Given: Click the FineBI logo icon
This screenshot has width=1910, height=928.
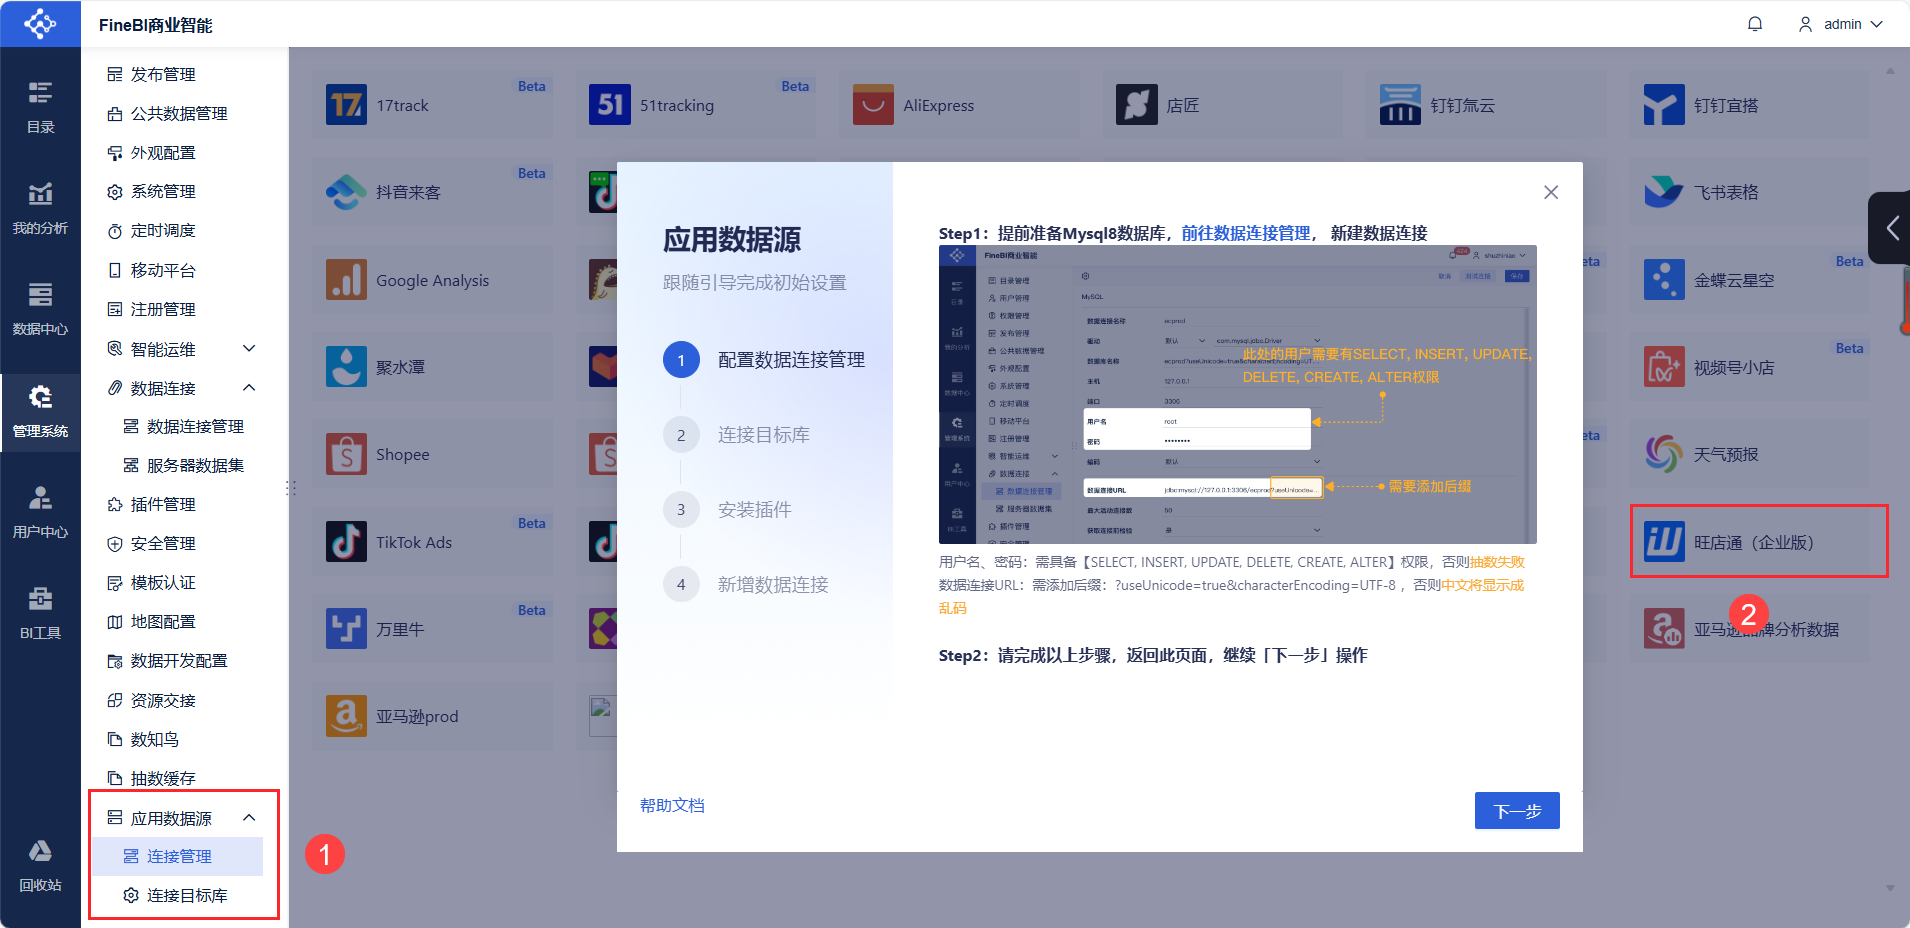Looking at the screenshot, I should (40, 23).
